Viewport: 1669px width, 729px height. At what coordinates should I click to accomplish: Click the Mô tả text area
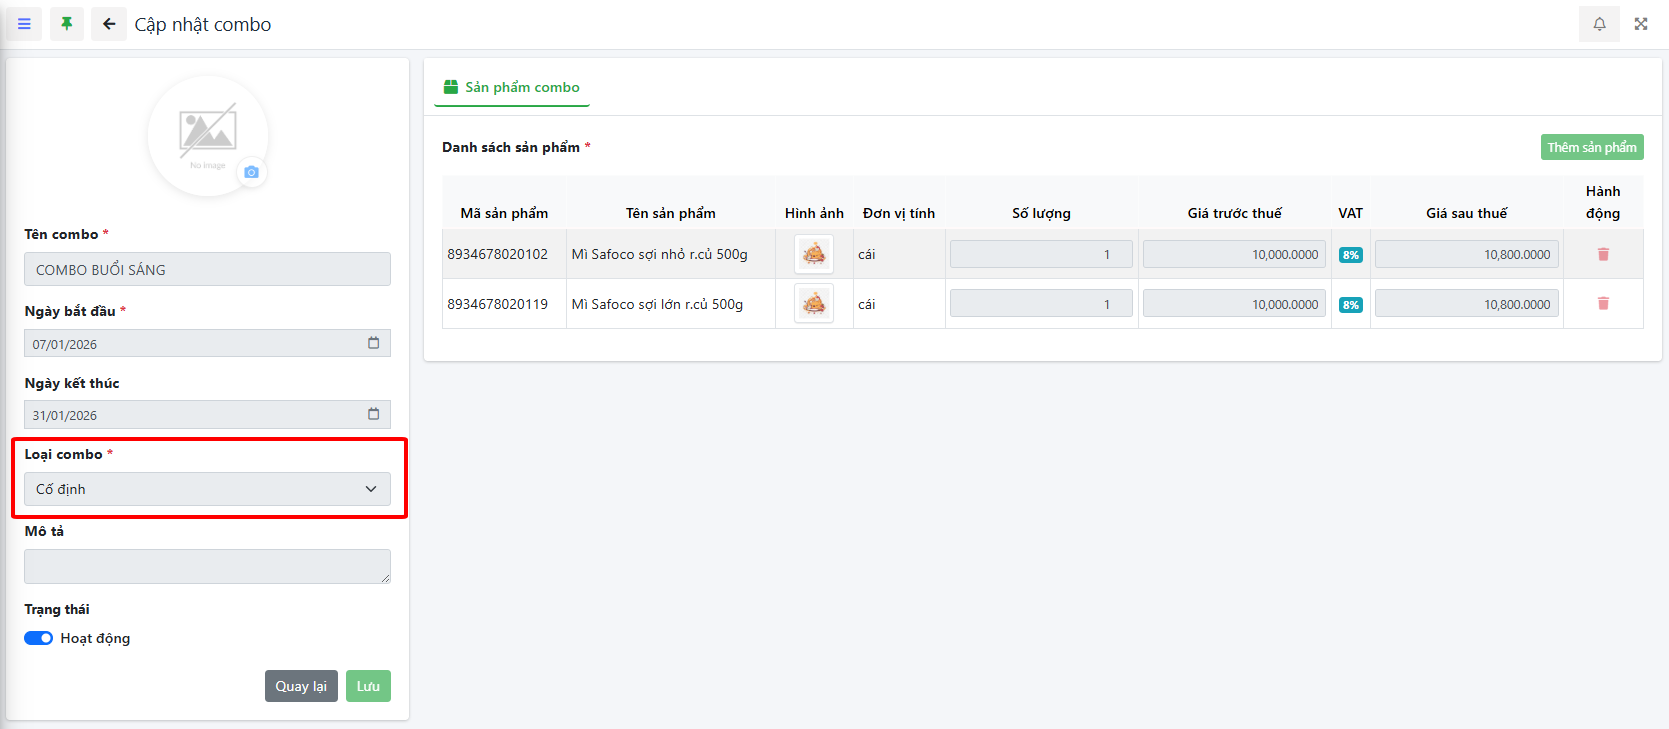click(207, 566)
